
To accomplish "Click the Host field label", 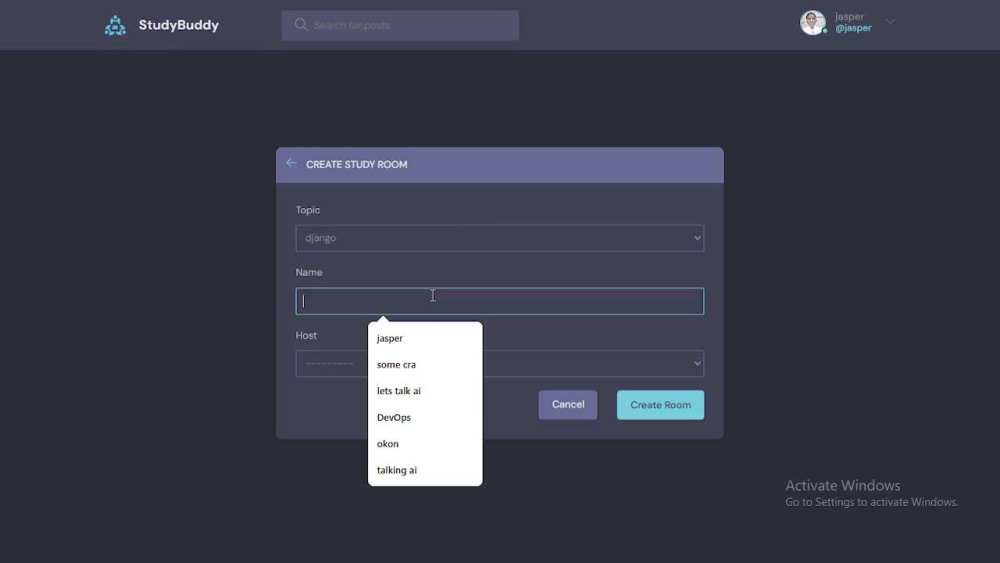I will 306,335.
